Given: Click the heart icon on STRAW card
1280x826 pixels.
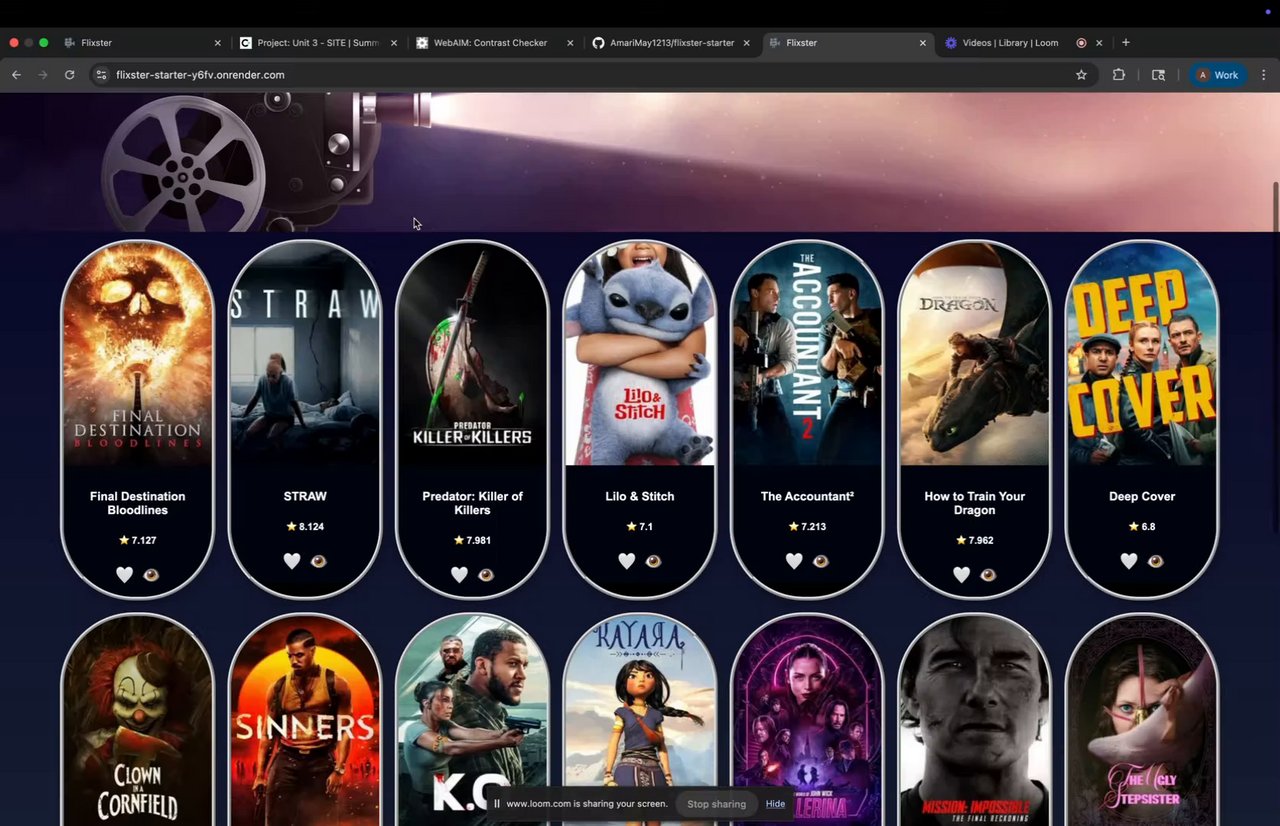Looking at the screenshot, I should pyautogui.click(x=291, y=561).
